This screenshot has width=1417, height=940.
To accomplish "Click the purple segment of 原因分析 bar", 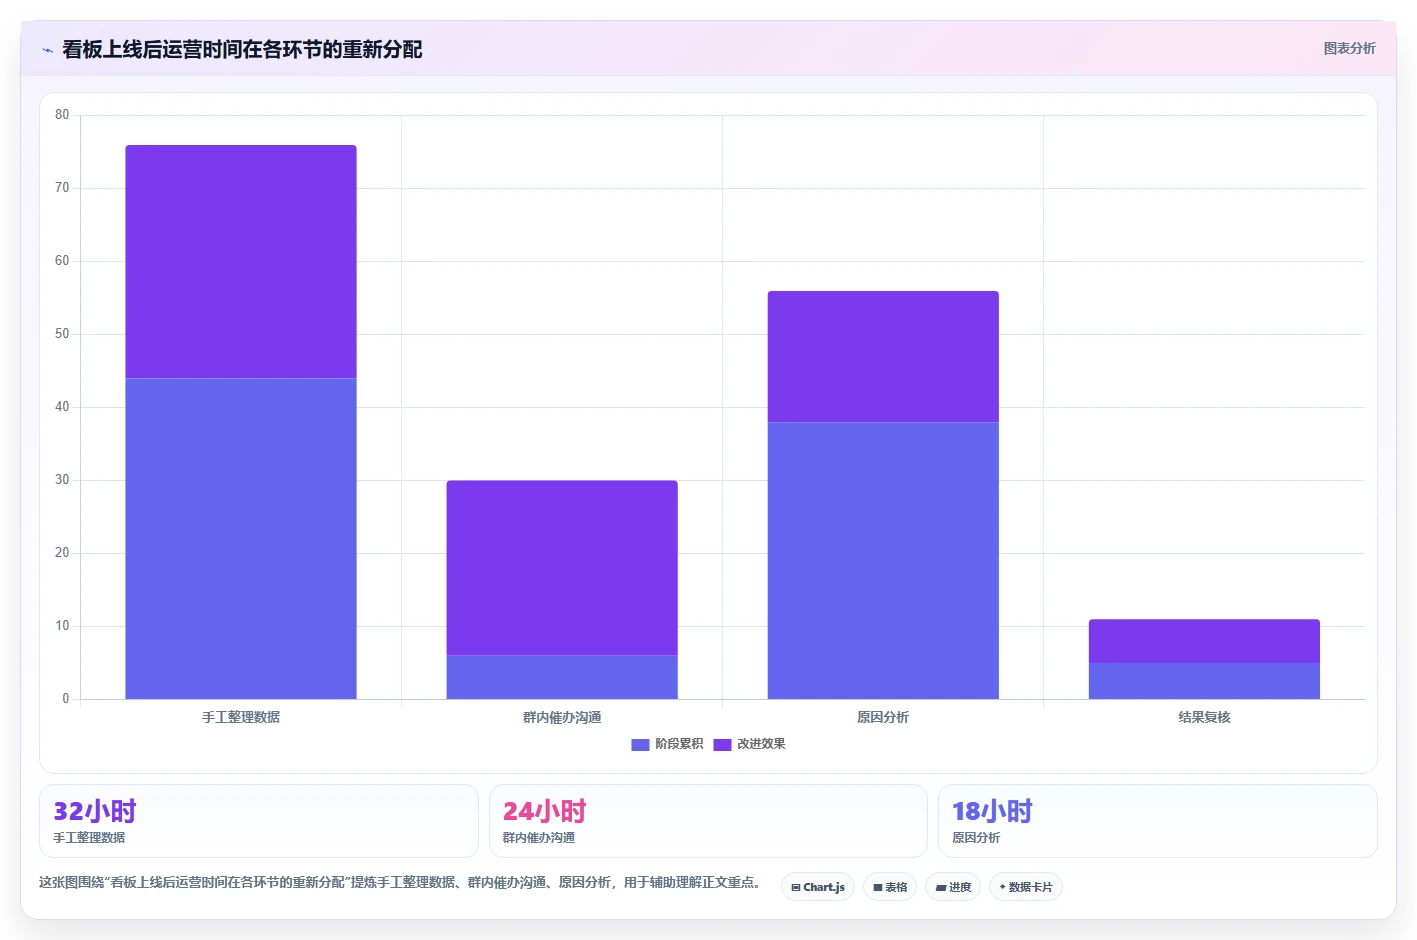I will tap(883, 357).
